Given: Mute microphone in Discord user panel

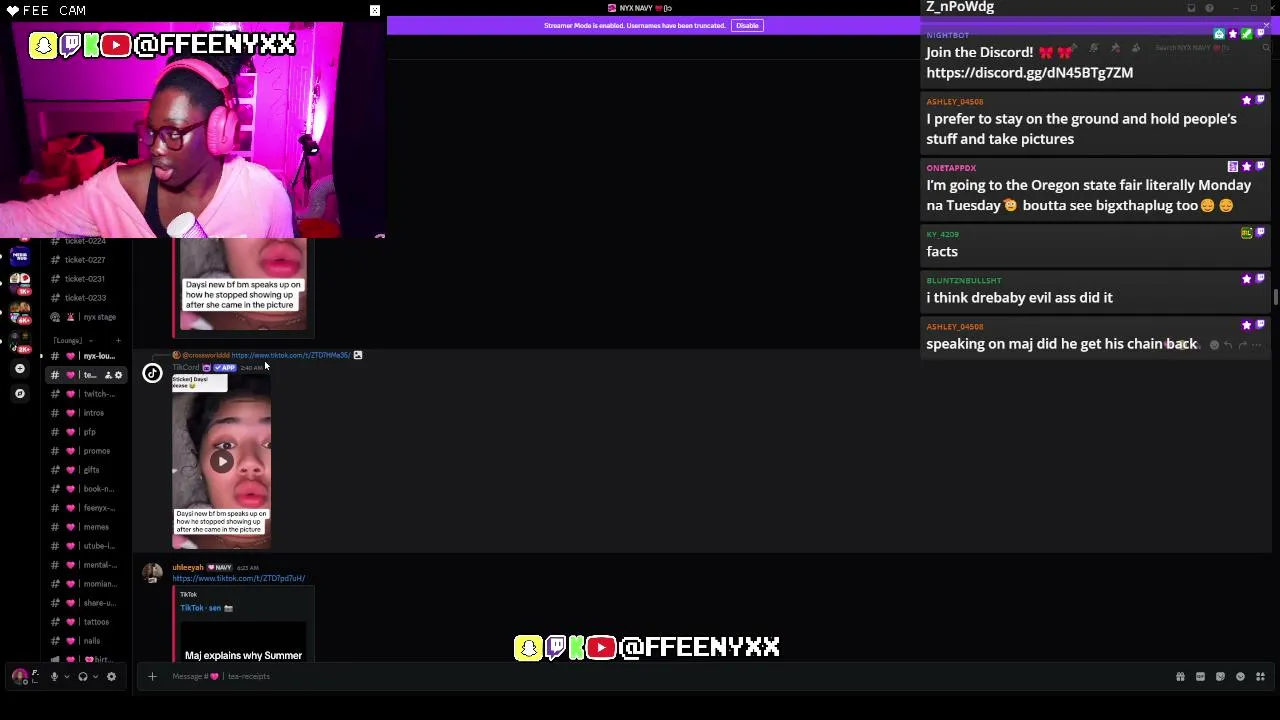Looking at the screenshot, I should (54, 676).
